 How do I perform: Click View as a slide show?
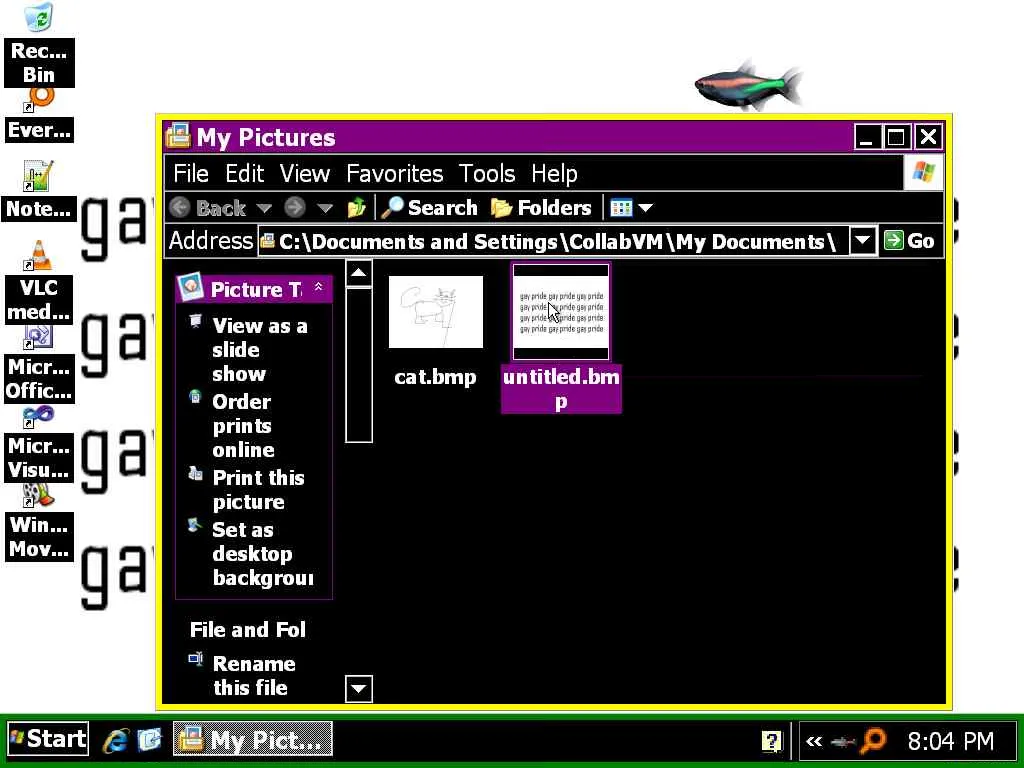(259, 349)
